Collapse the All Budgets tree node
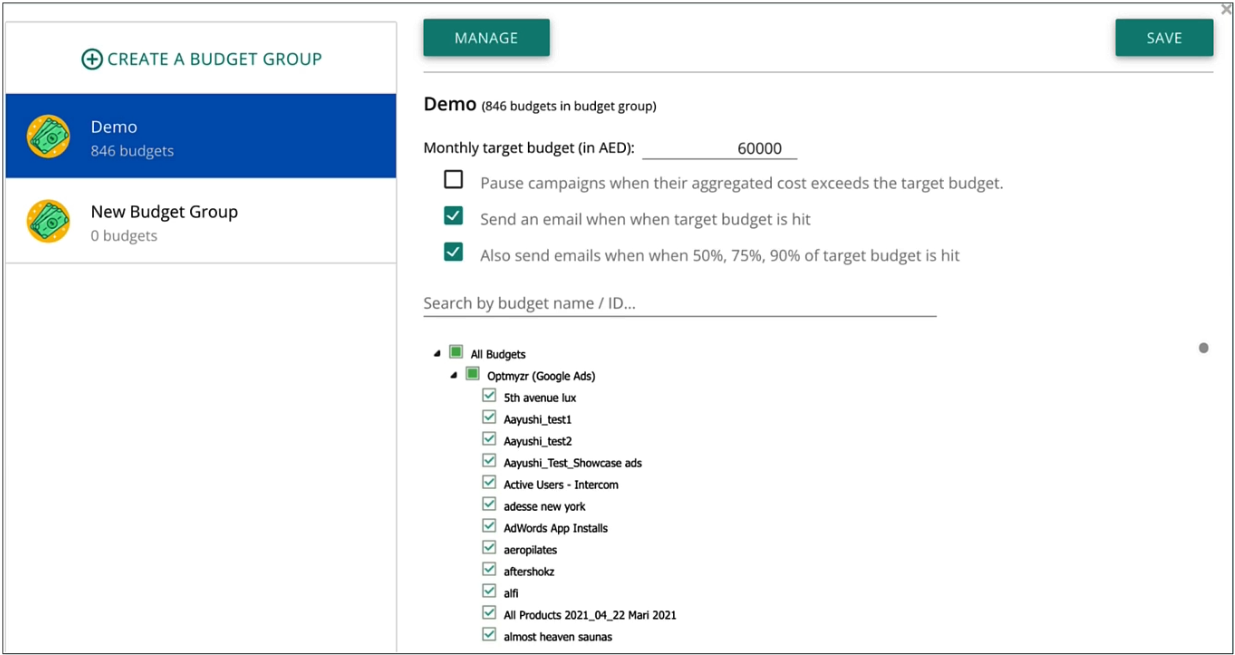The width and height of the screenshot is (1235, 655). pyautogui.click(x=437, y=354)
